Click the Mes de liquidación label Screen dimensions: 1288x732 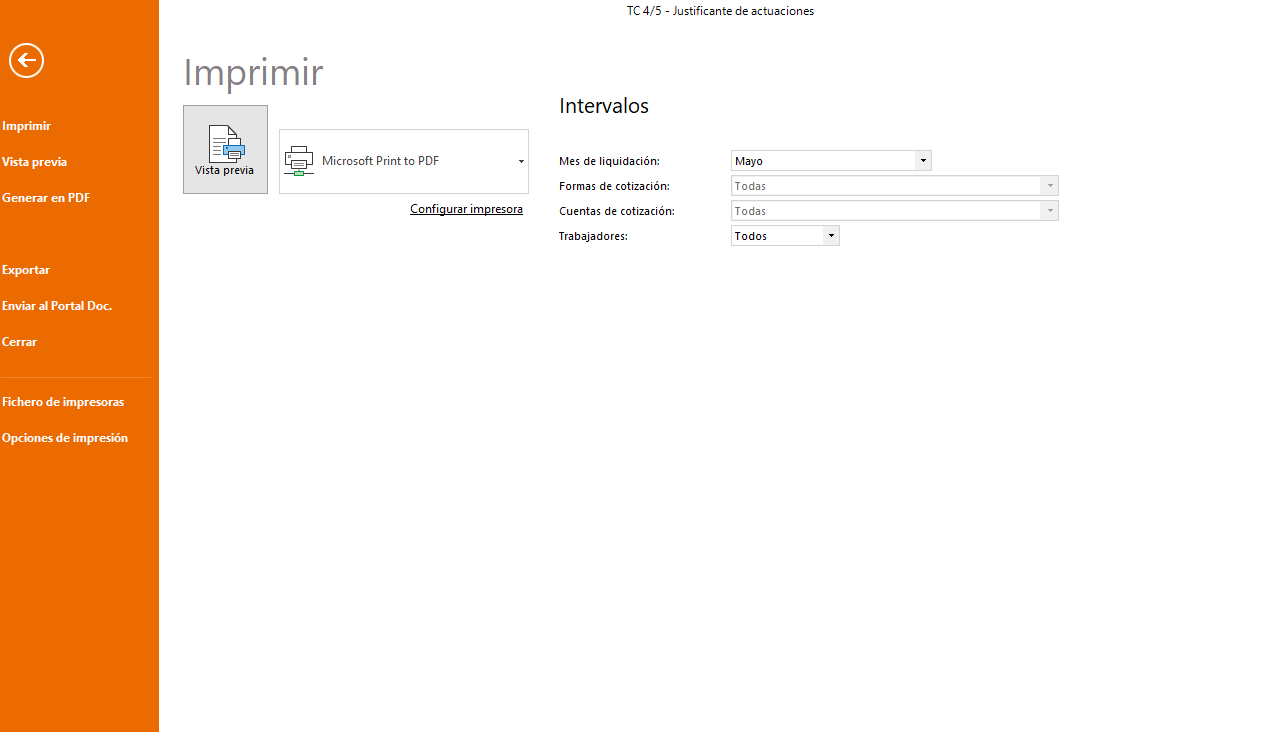point(609,161)
